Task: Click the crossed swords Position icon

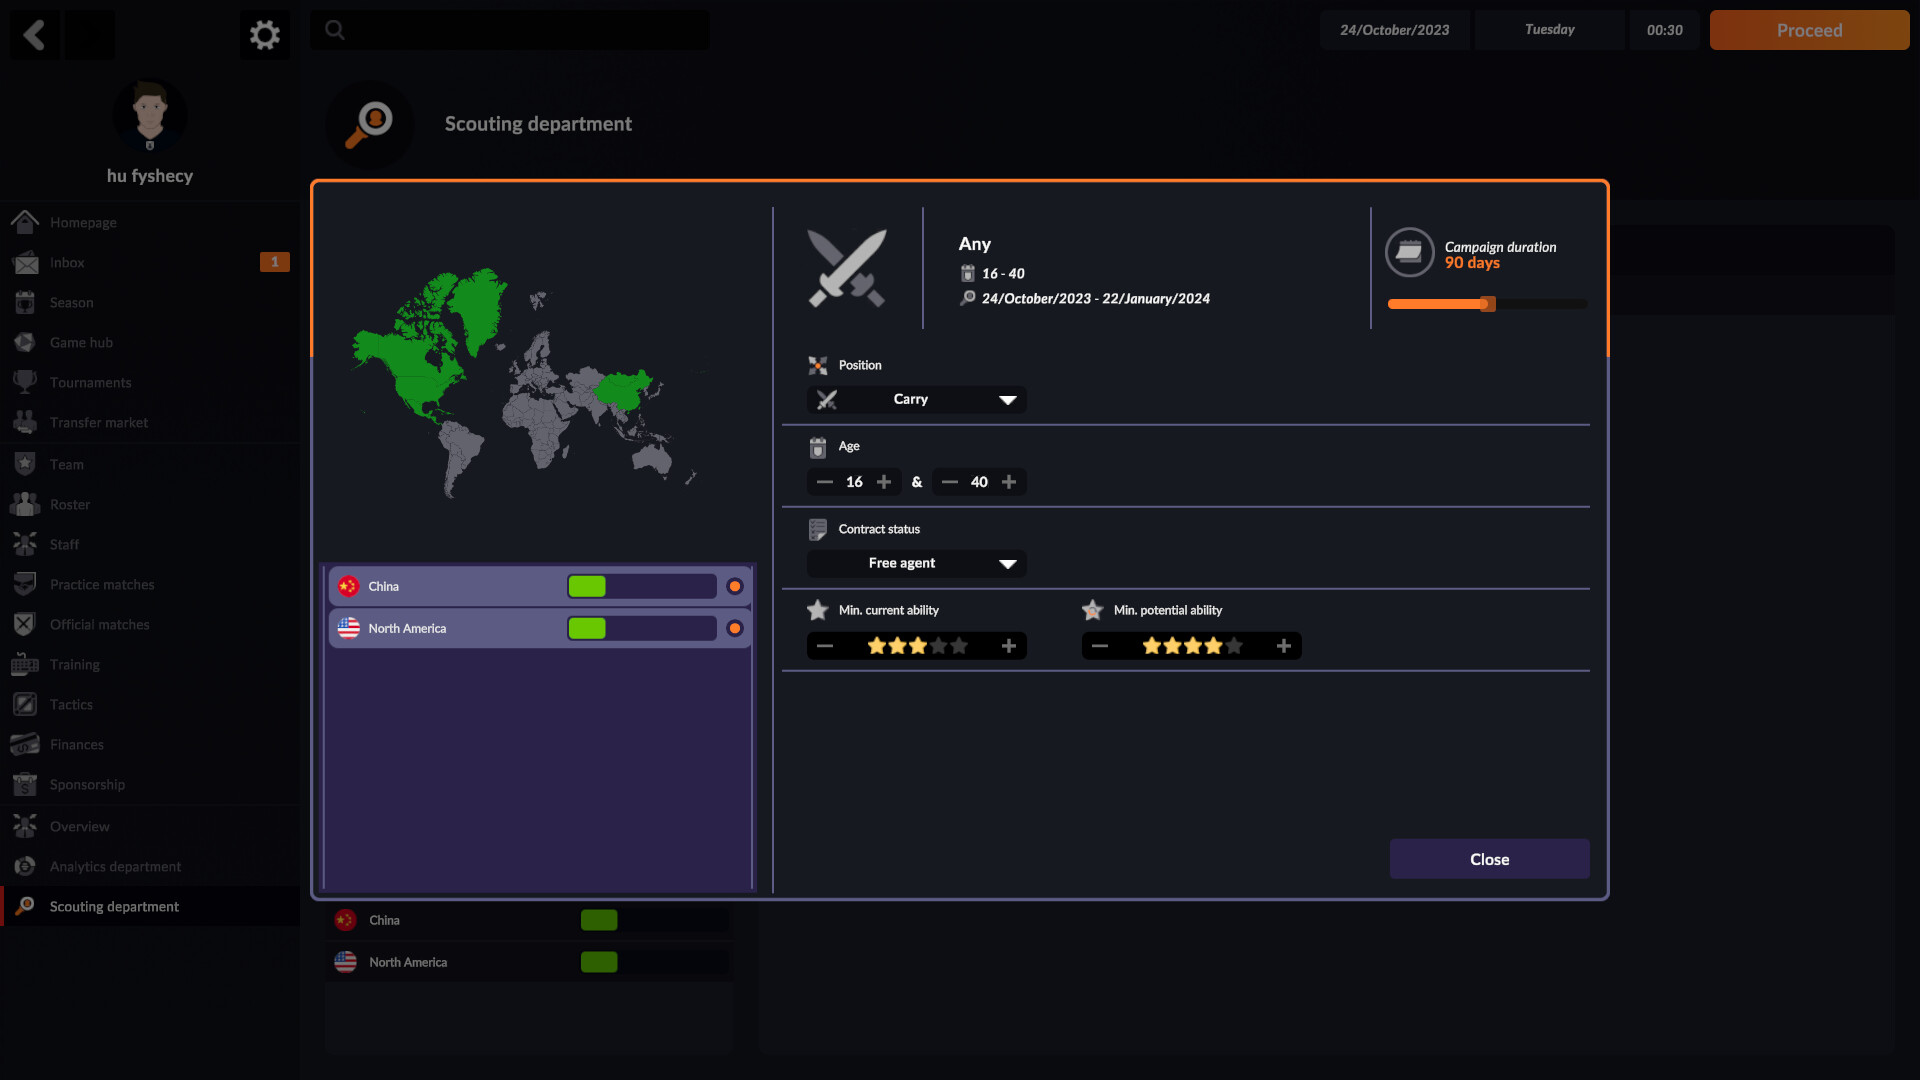Action: point(820,365)
